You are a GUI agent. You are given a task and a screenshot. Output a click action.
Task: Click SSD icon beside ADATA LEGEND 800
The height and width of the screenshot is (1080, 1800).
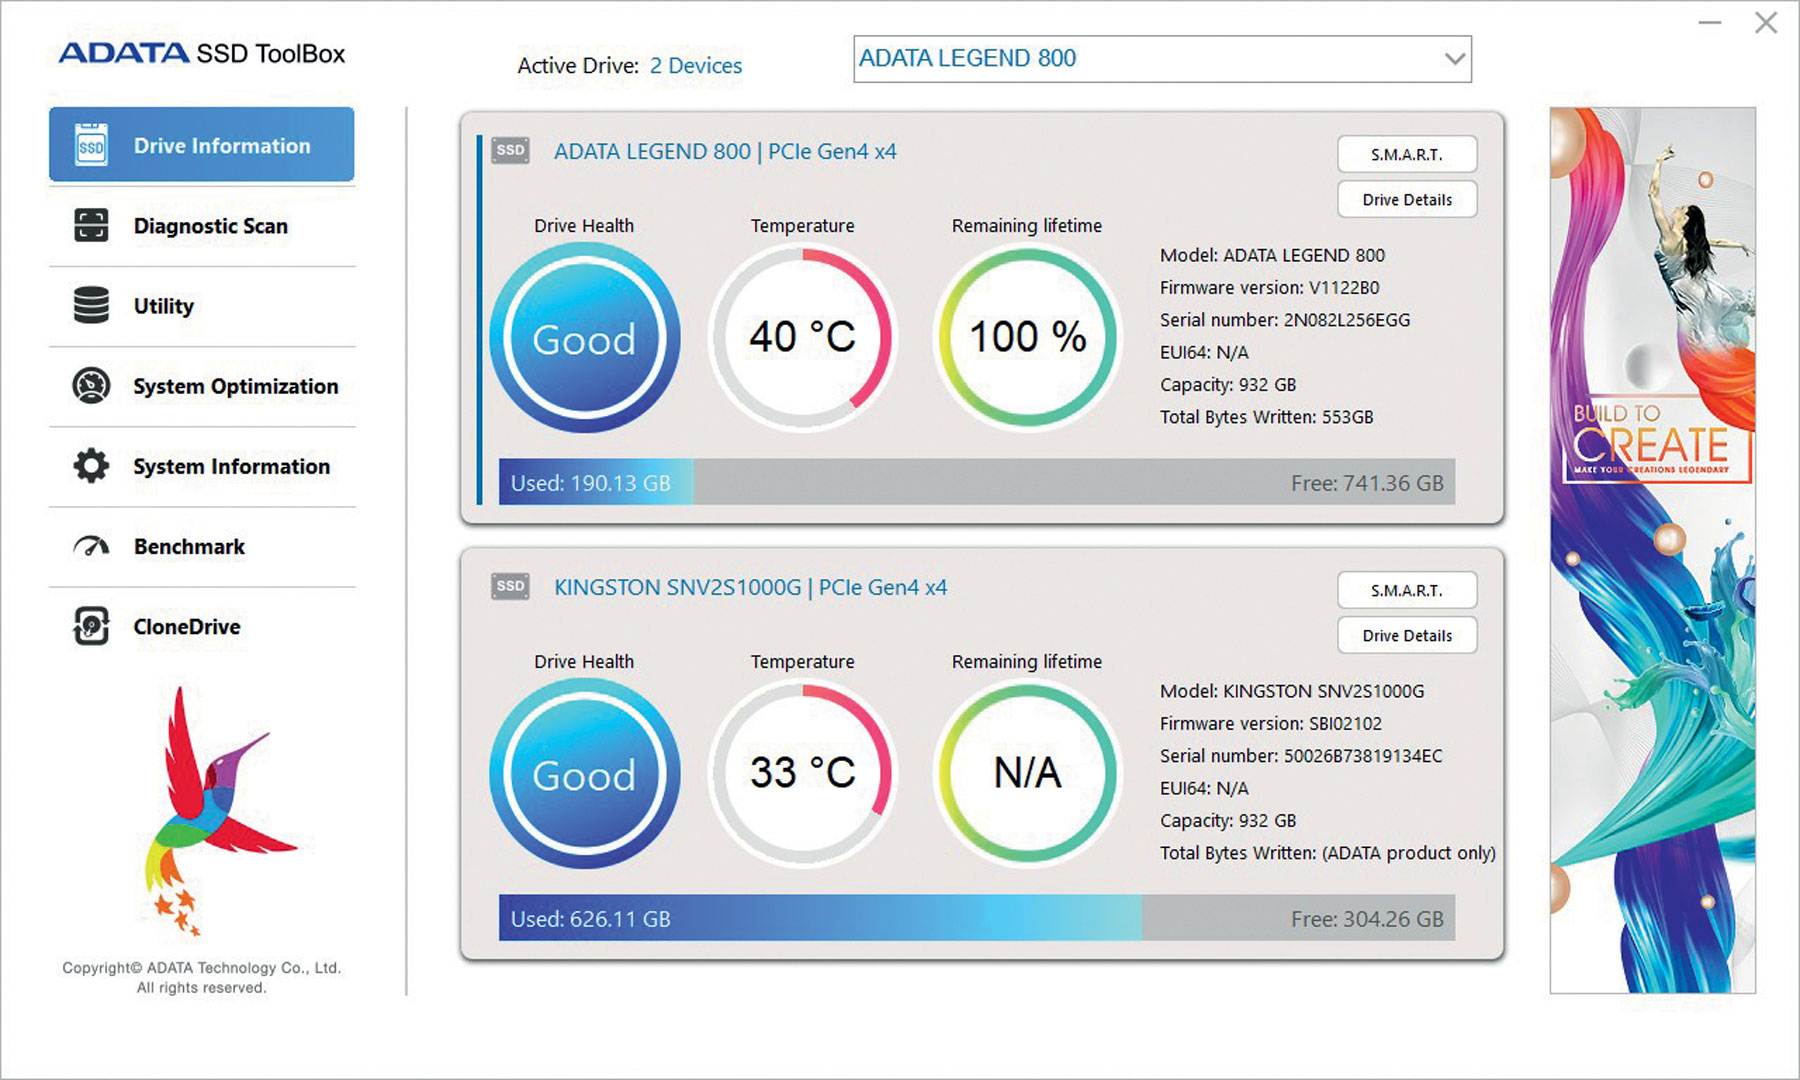(x=510, y=151)
